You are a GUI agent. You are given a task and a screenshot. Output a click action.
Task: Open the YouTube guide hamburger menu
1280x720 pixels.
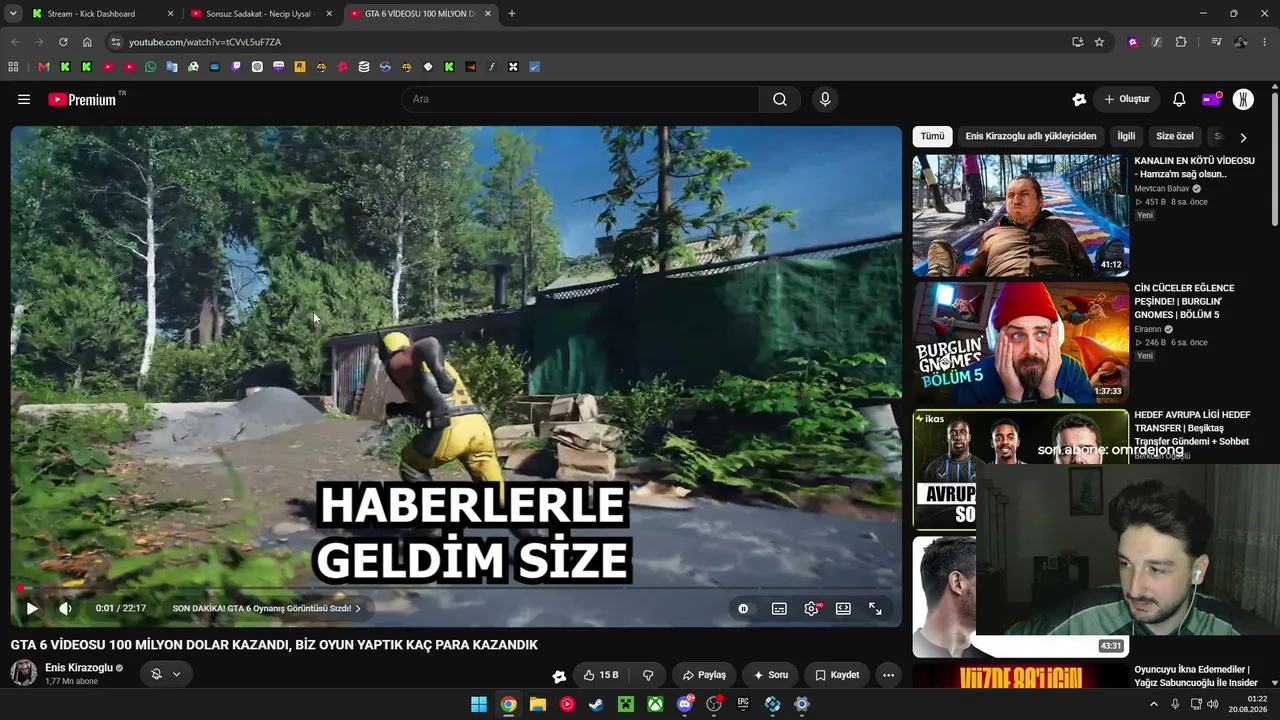pyautogui.click(x=24, y=99)
